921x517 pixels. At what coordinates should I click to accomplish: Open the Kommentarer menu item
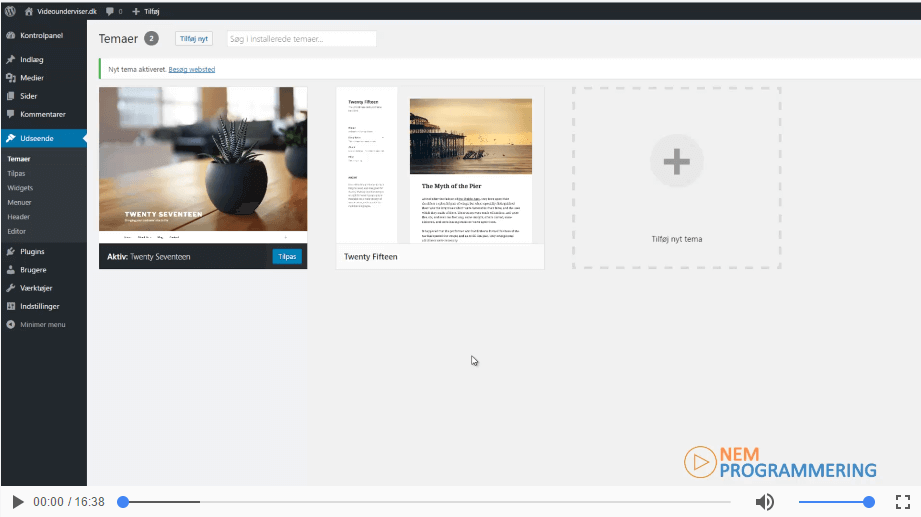pos(43,114)
